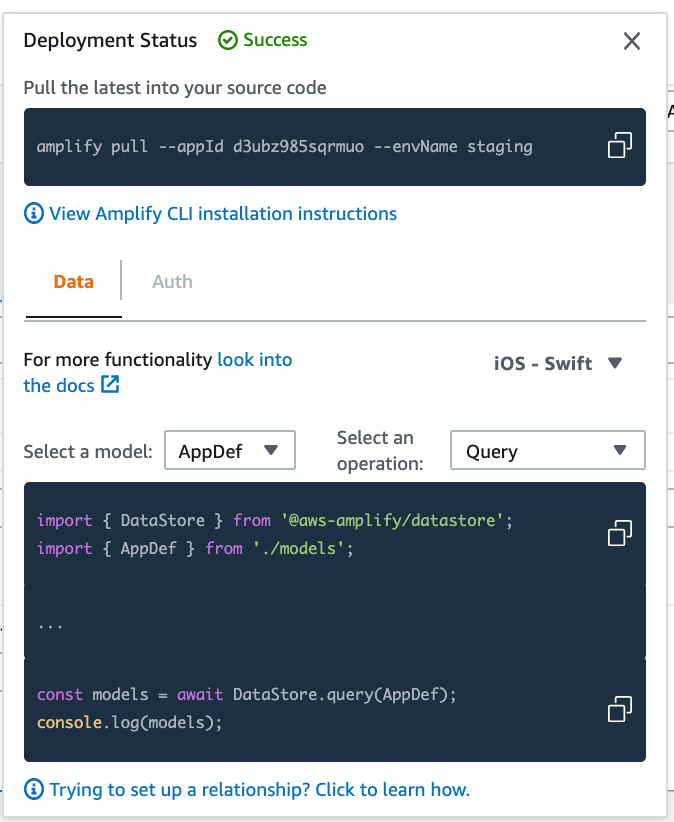
Task: Select the Data tab
Action: (73, 281)
